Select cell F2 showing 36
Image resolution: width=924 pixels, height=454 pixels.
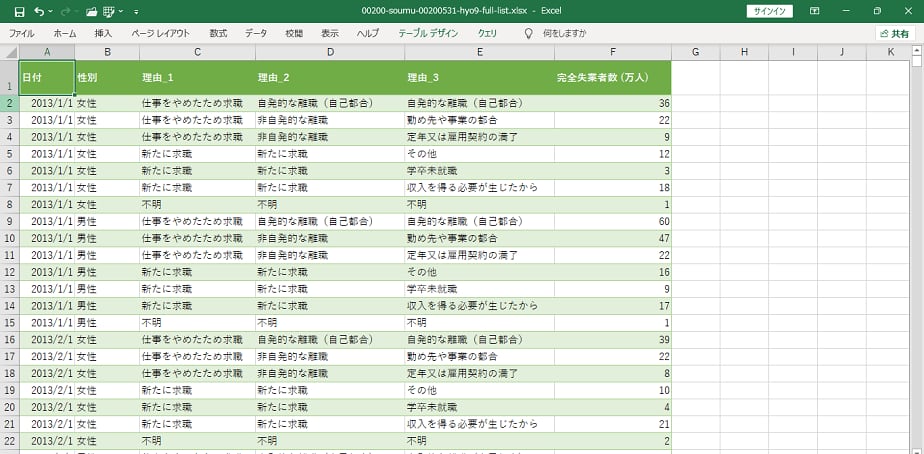(x=613, y=103)
